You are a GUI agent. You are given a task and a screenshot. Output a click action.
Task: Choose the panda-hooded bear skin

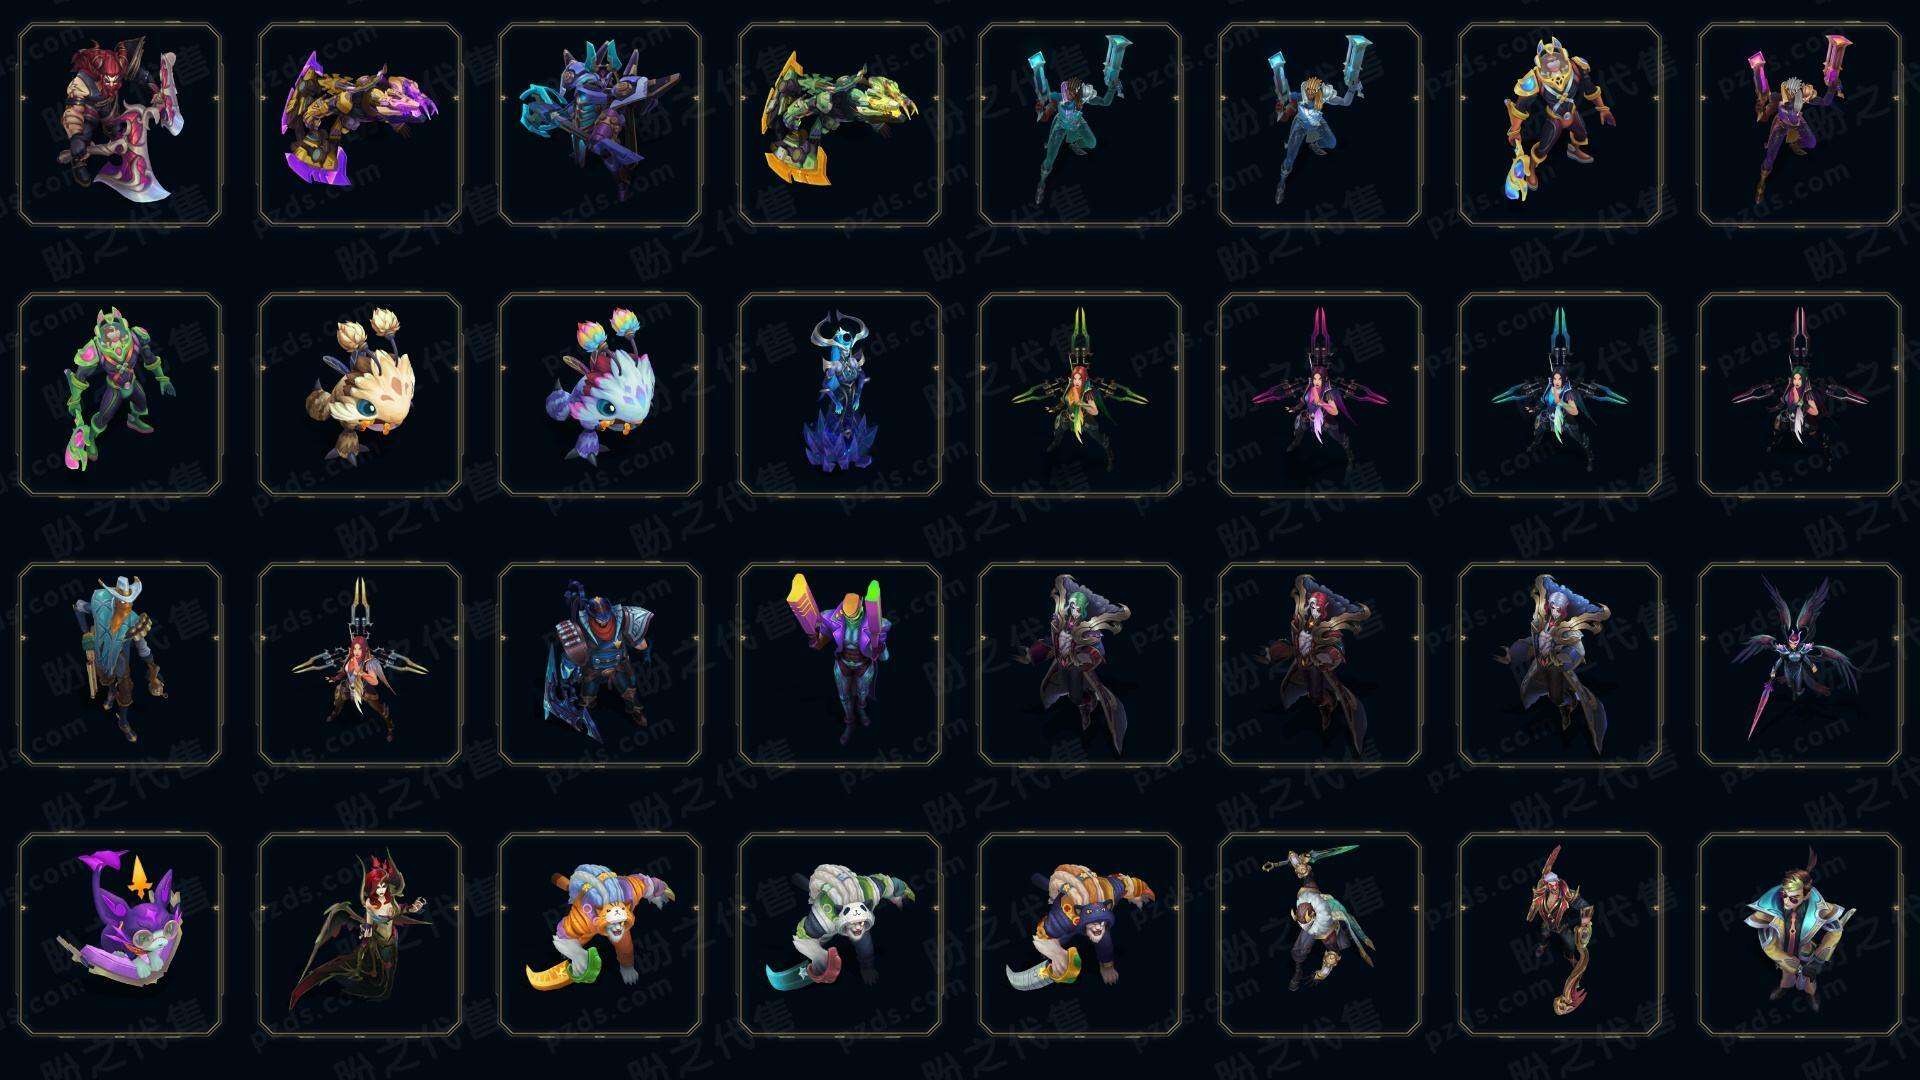[840, 934]
